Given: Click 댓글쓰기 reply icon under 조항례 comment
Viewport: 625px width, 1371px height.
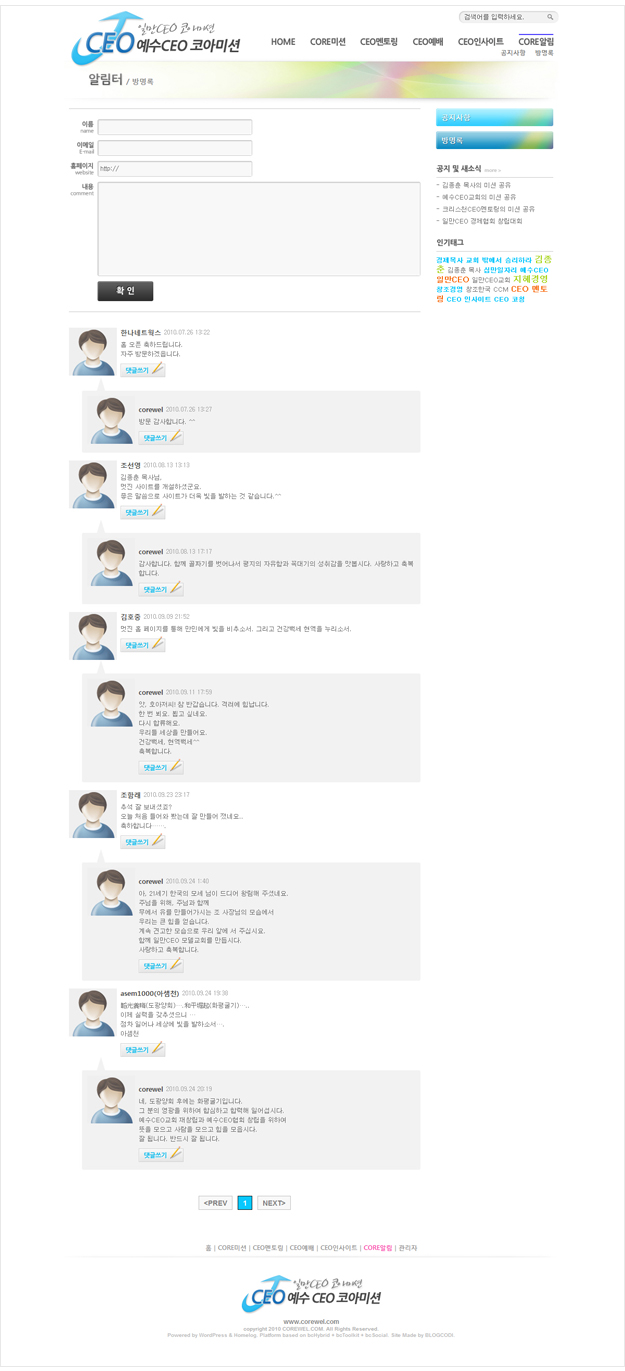Looking at the screenshot, I should point(142,842).
